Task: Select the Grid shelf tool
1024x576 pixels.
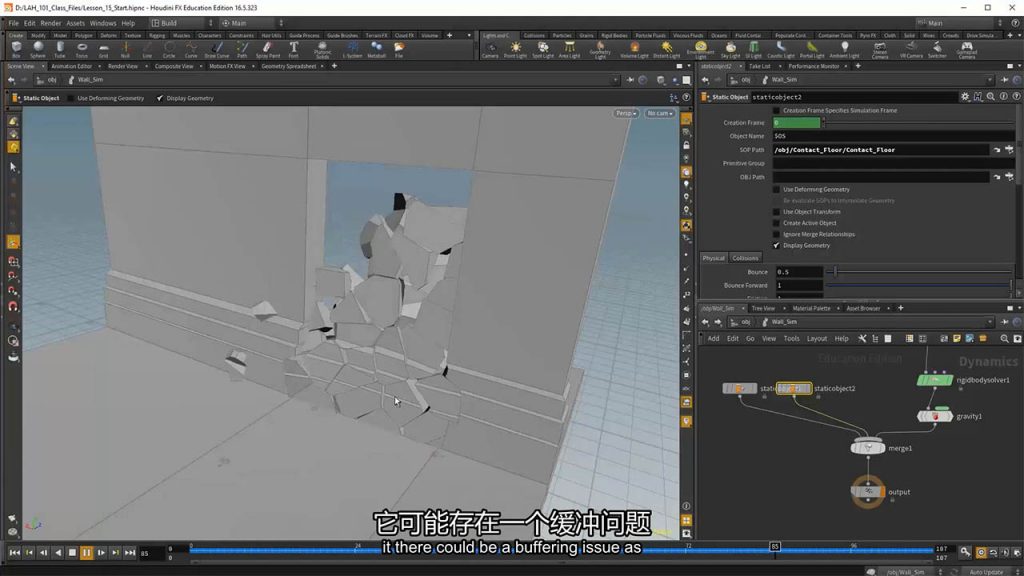Action: tap(103, 50)
